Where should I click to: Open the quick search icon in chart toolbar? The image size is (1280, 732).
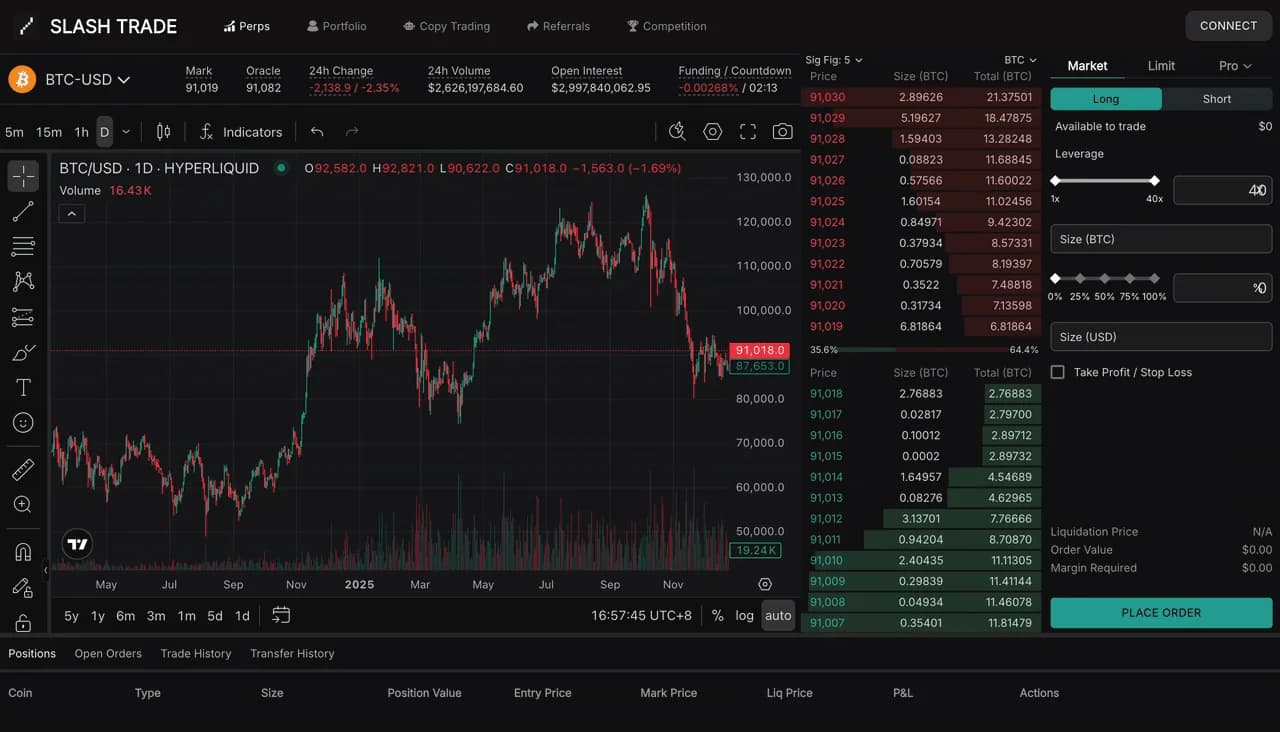677,132
